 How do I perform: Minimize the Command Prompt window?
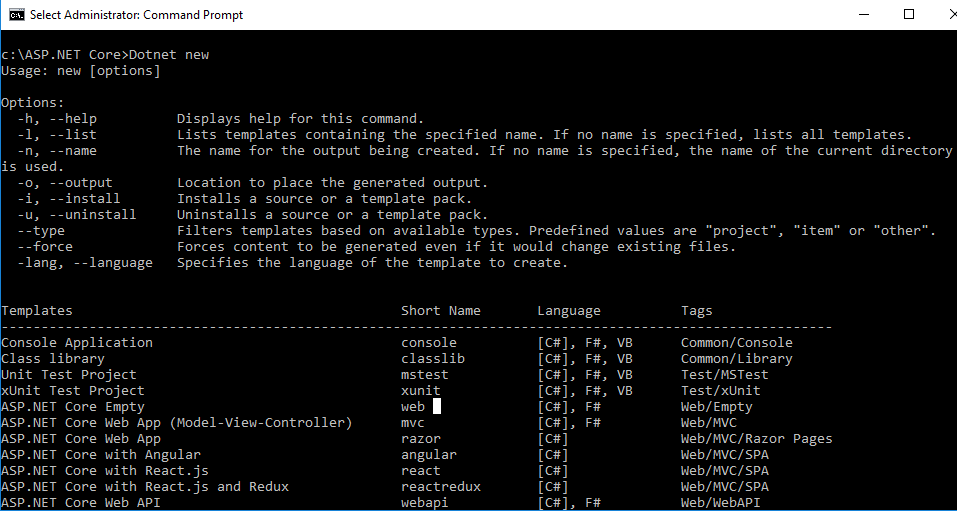[x=864, y=14]
